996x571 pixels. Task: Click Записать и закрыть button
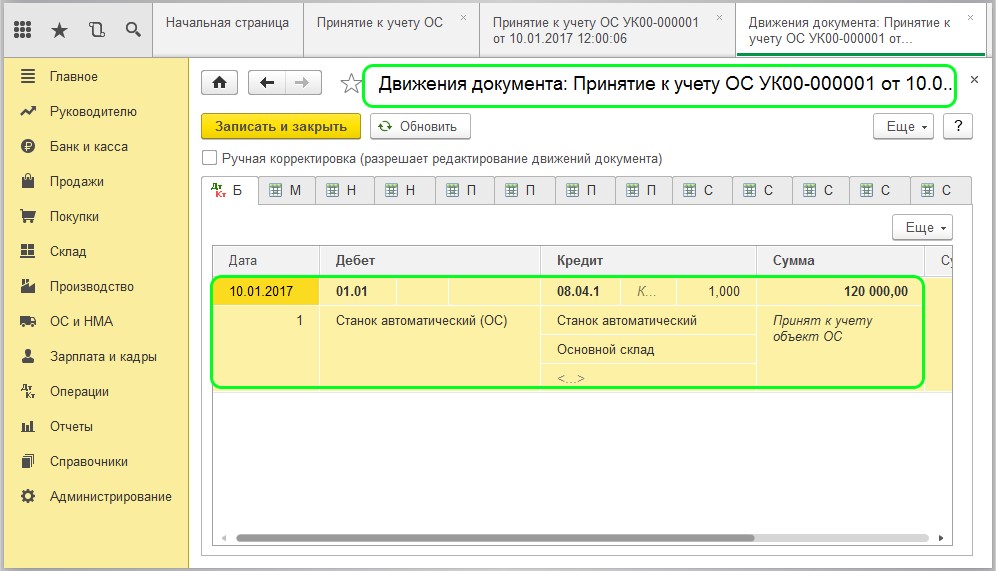tap(281, 126)
